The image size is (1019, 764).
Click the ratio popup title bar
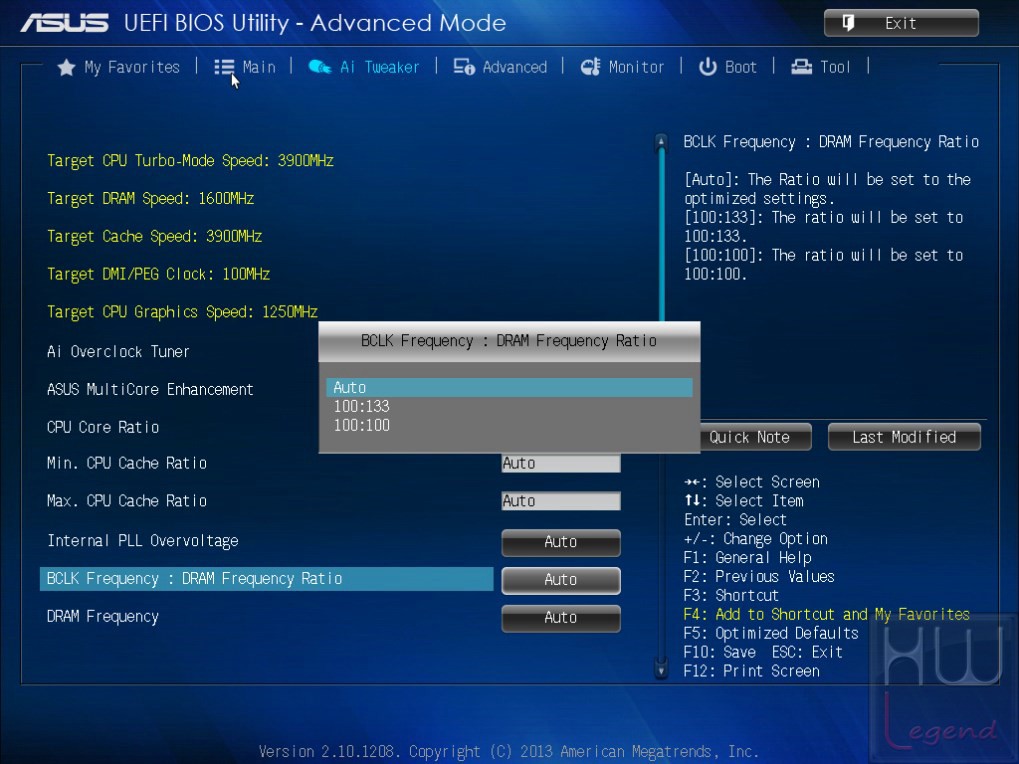(510, 341)
